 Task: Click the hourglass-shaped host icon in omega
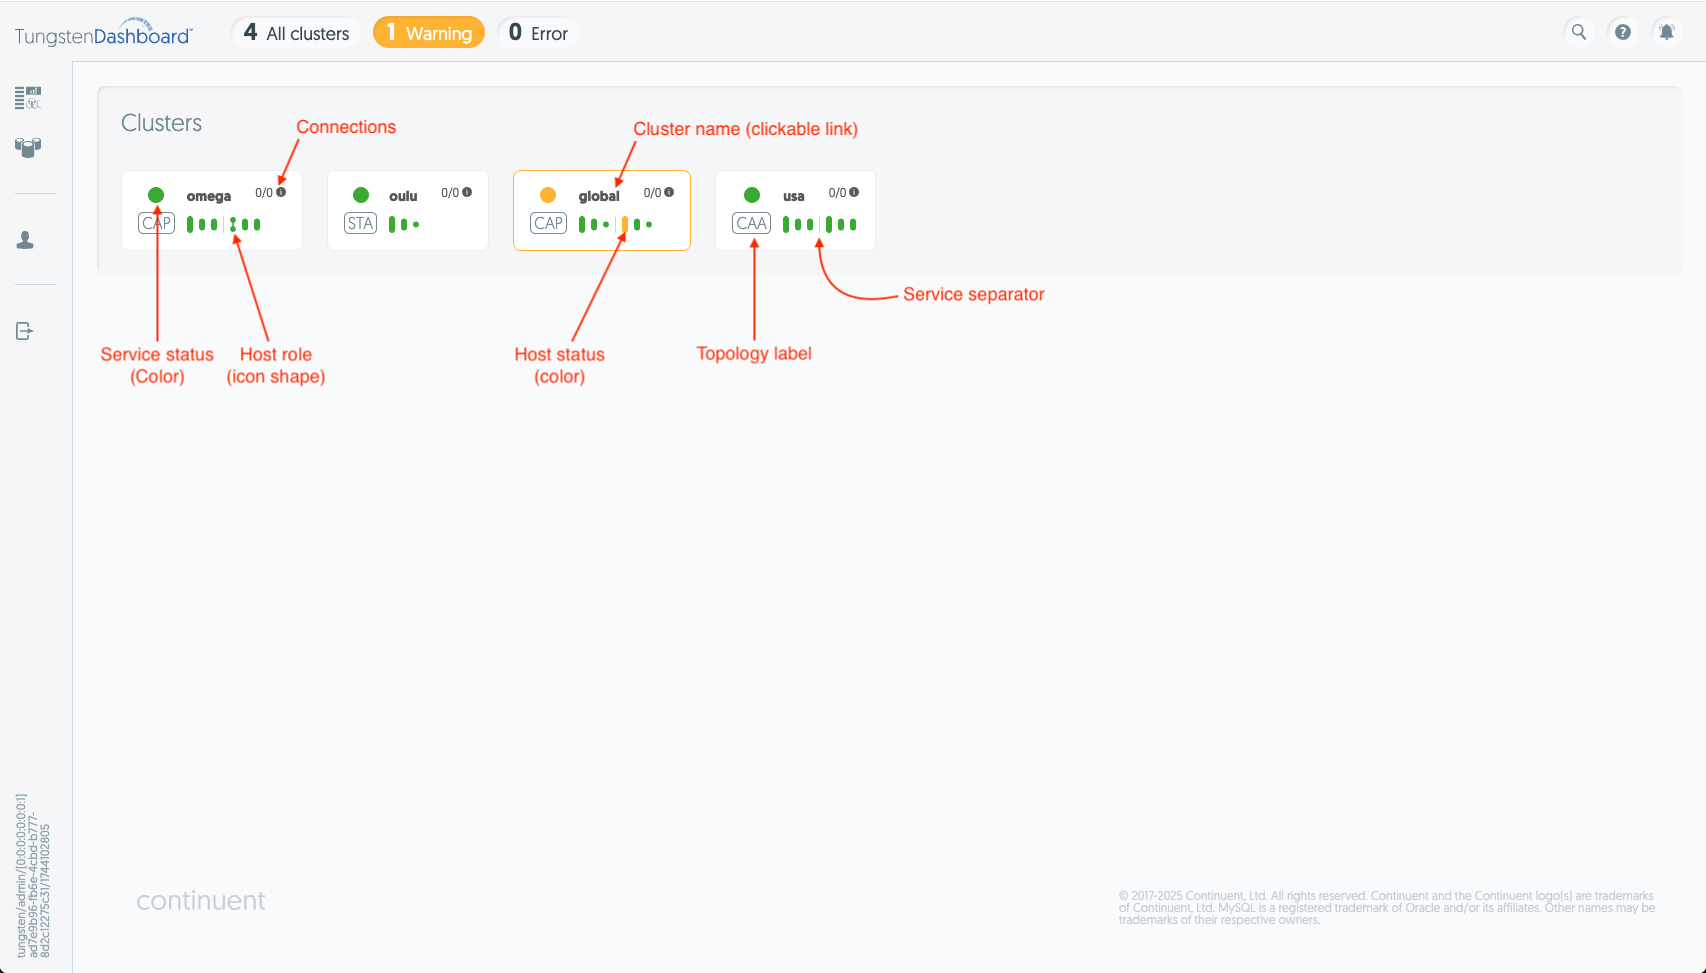pyautogui.click(x=233, y=224)
